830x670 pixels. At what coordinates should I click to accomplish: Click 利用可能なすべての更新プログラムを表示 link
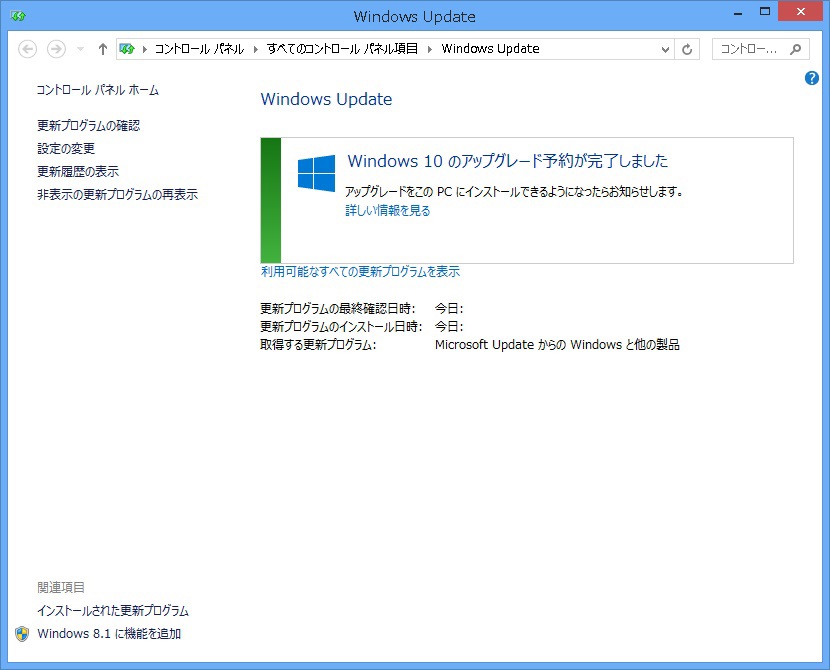[360, 272]
